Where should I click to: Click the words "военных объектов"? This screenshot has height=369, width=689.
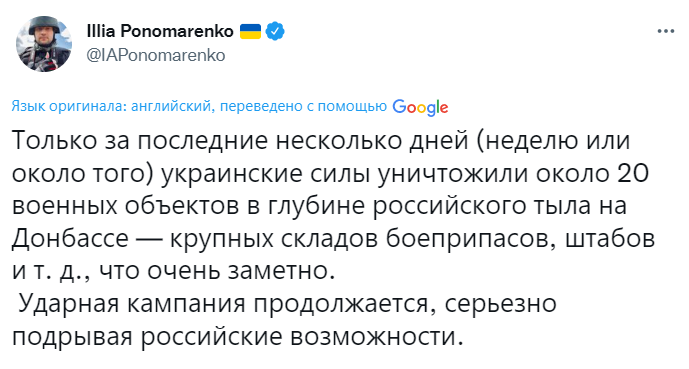[127, 206]
